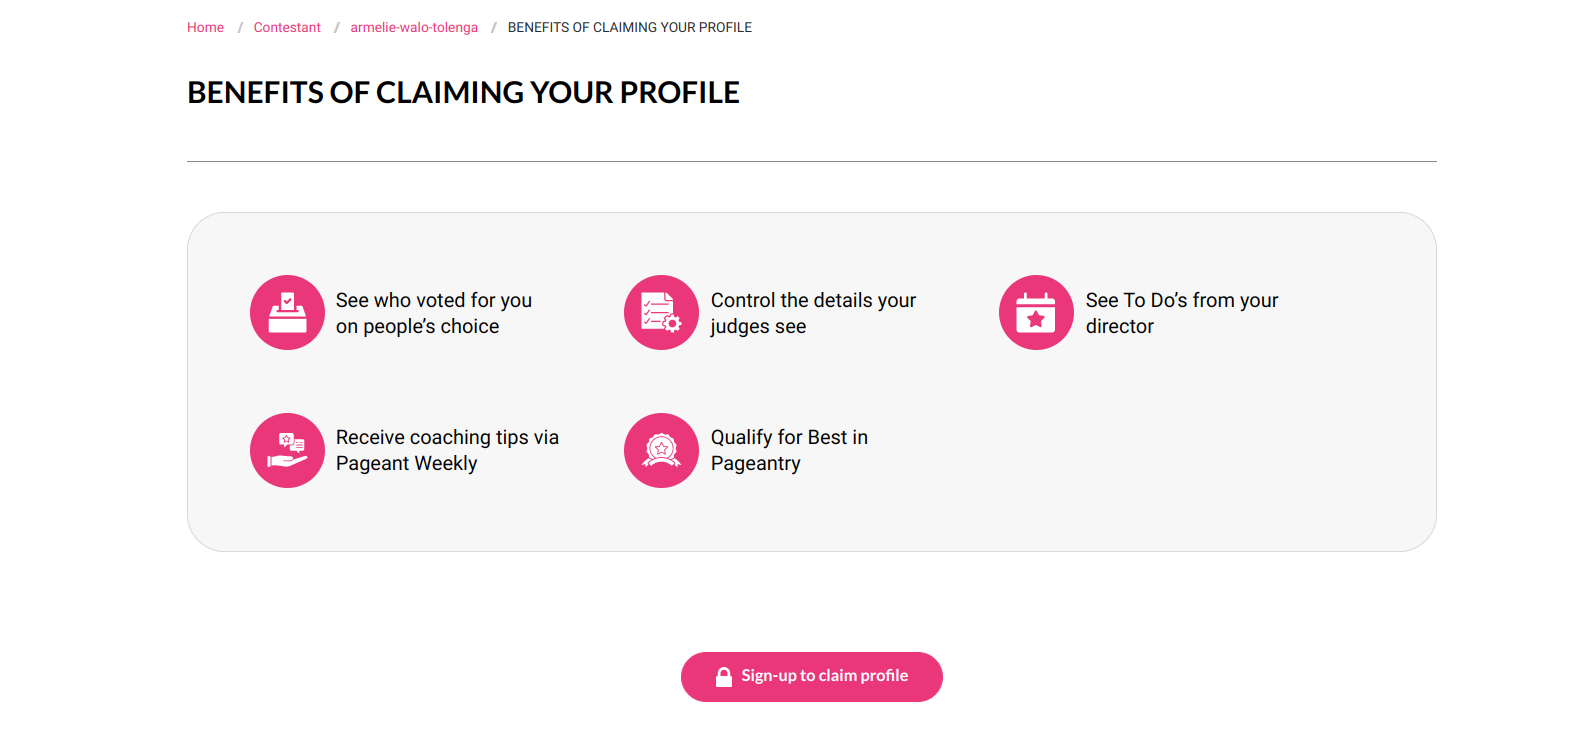Select 'Control the details your judges see' text
Viewport: 1593px width, 731px height.
tap(813, 313)
